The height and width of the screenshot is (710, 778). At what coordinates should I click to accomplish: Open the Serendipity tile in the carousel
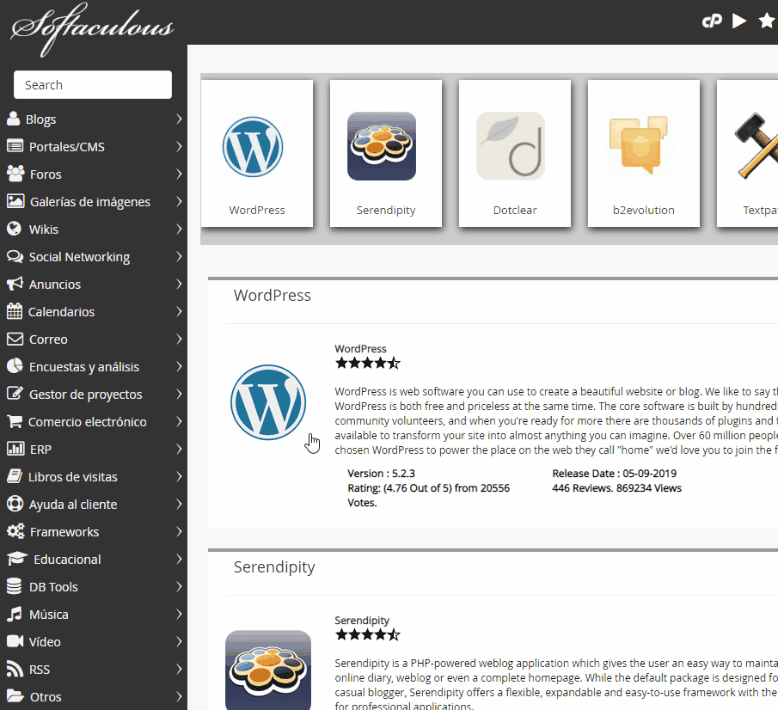pos(386,154)
